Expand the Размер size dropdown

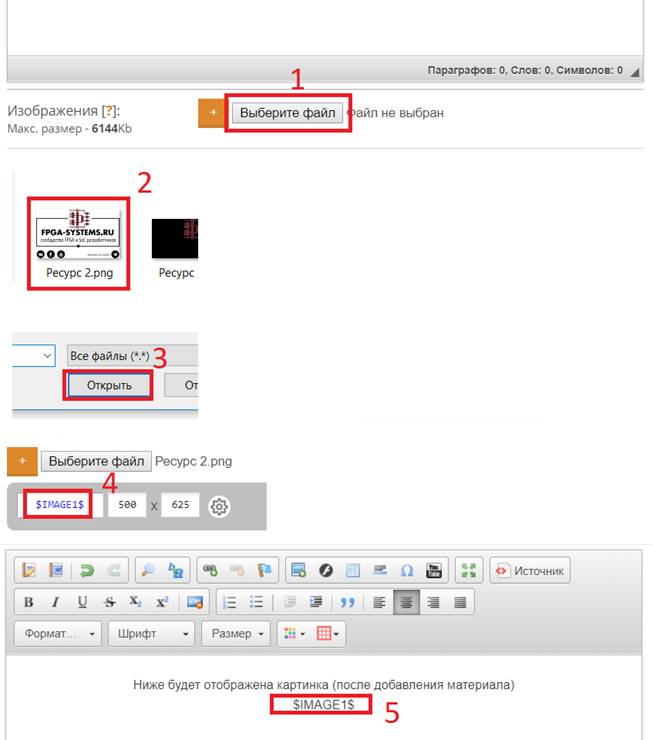click(x=237, y=634)
